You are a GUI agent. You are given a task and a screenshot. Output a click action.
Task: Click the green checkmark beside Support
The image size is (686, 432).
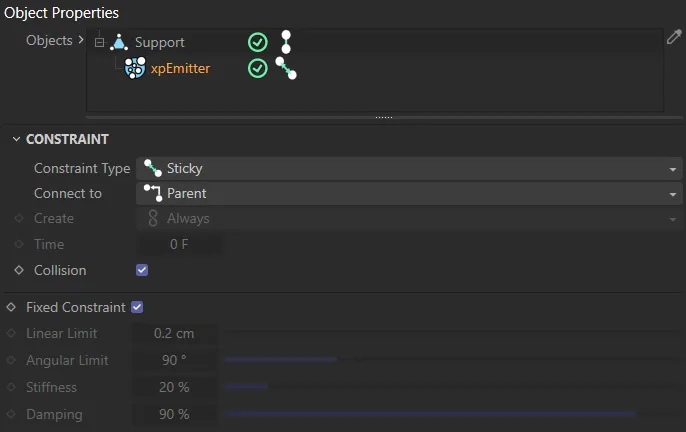point(258,42)
